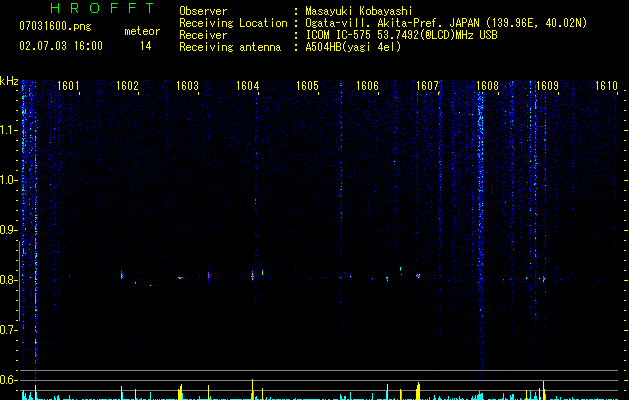Click the 0.8 kHz axis label
Viewport: 629px width, 400px height.
9,280
